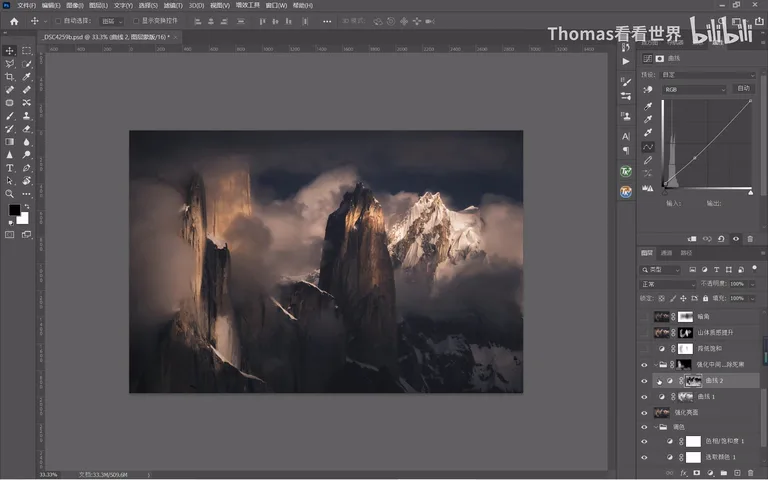Select the Gradient tool
Viewport: 768px width, 480px height.
pos(9,142)
